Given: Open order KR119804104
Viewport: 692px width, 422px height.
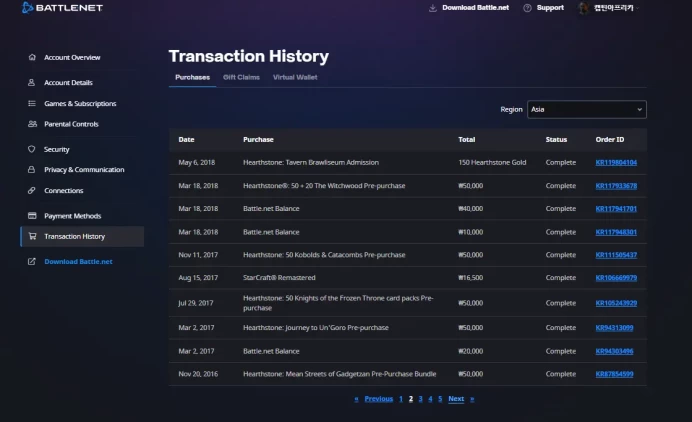Looking at the screenshot, I should point(616,162).
